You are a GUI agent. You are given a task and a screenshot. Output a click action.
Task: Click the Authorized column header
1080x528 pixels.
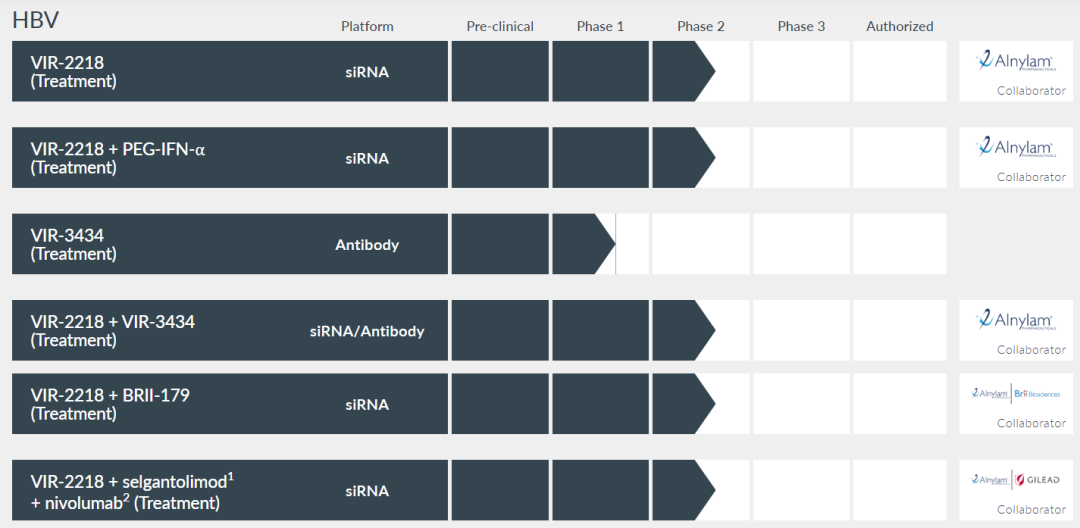900,26
